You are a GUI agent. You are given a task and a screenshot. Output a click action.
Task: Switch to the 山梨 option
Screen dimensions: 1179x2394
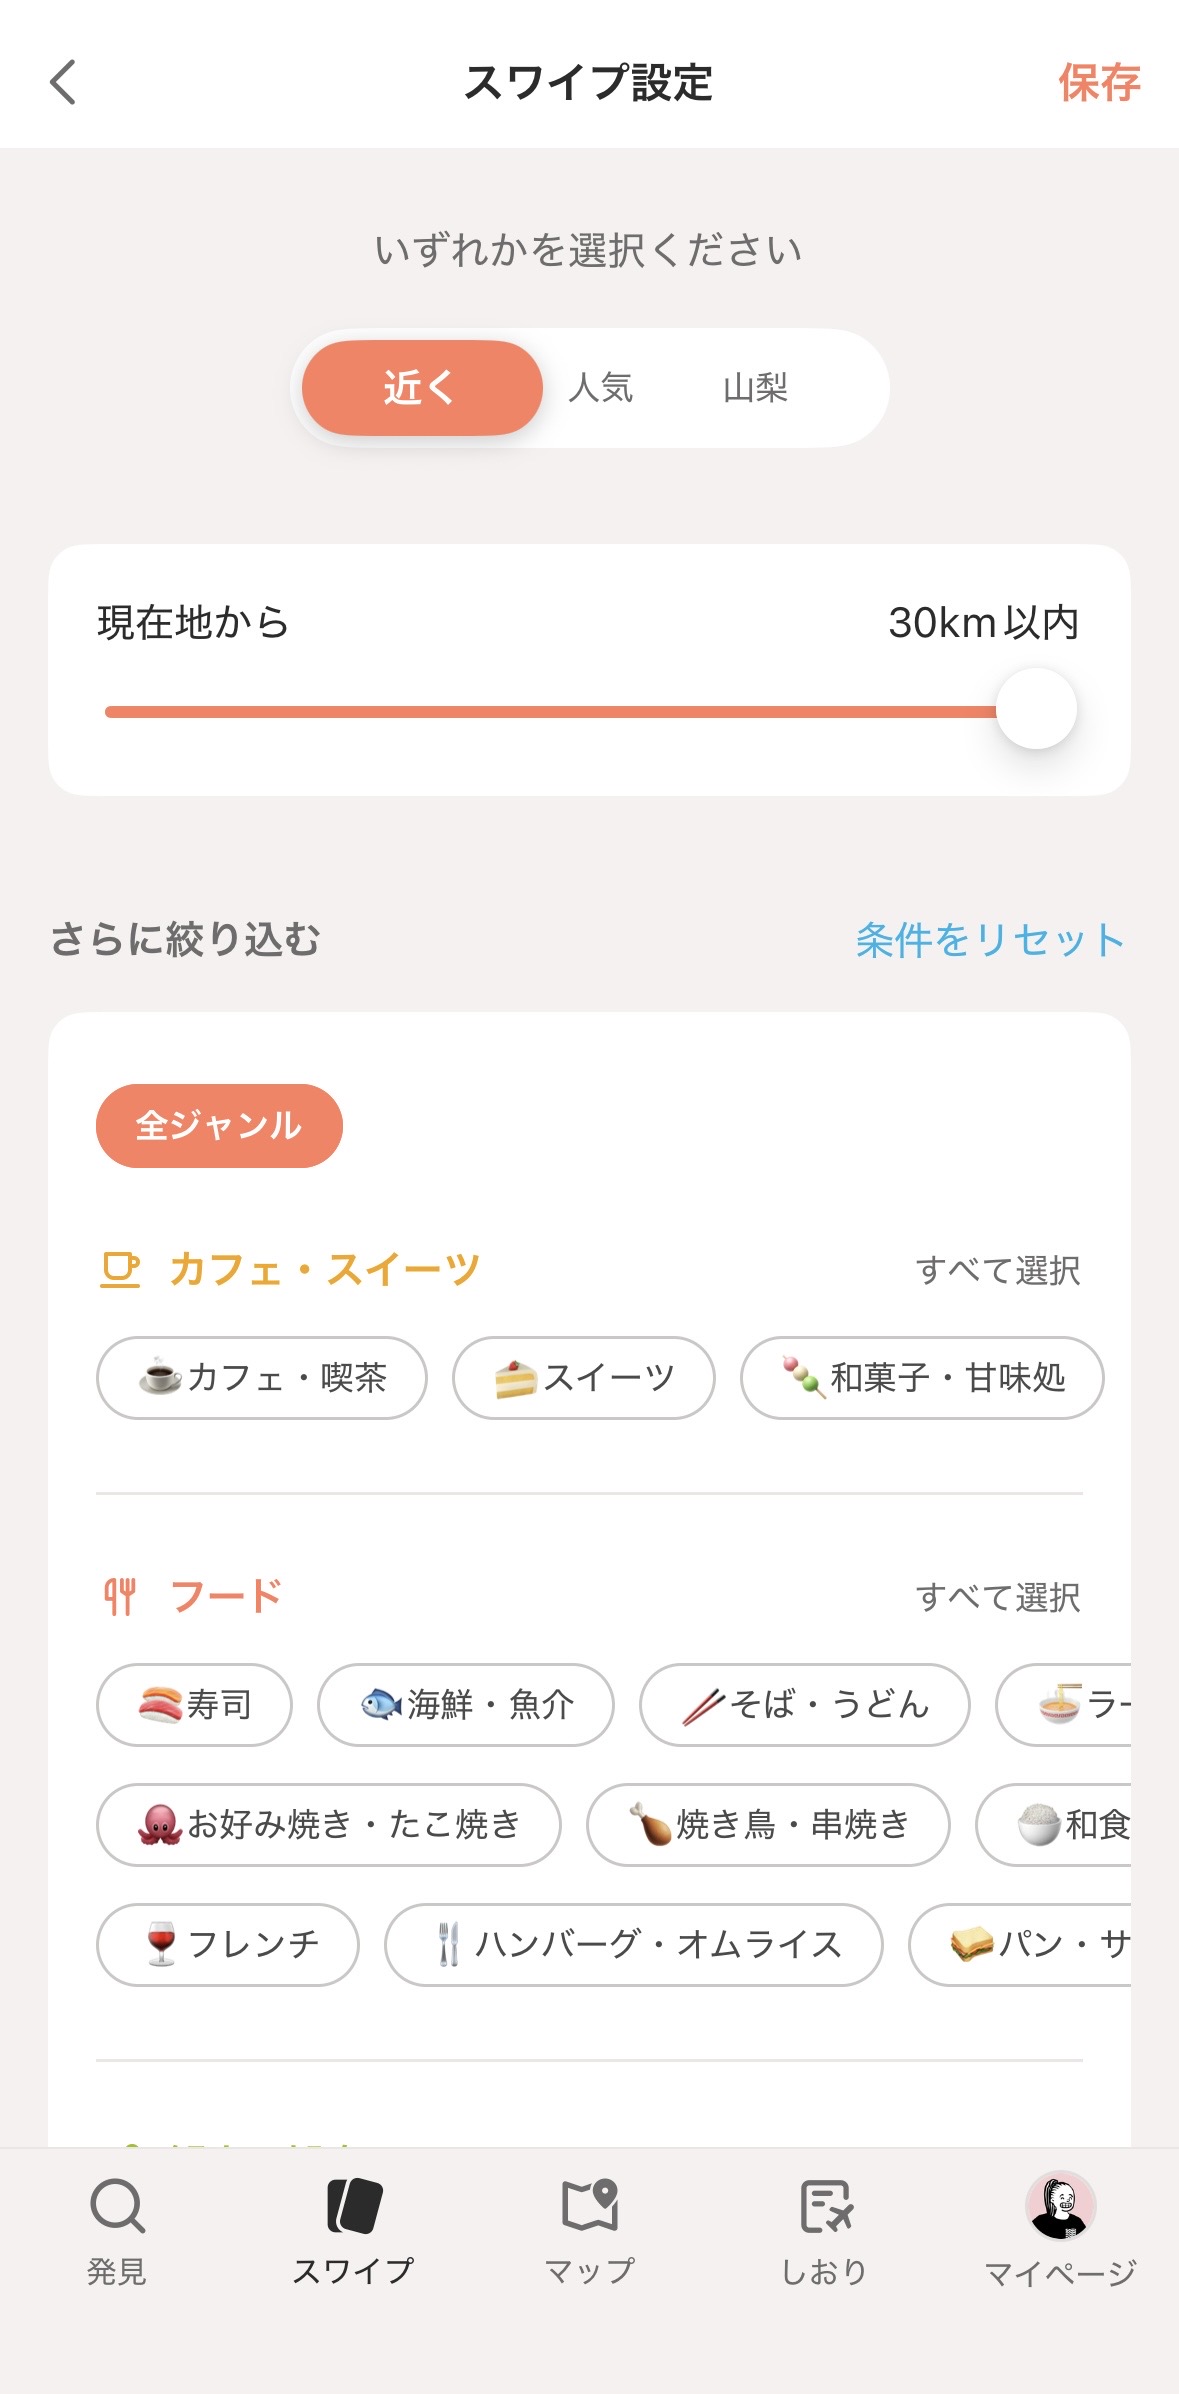click(756, 388)
